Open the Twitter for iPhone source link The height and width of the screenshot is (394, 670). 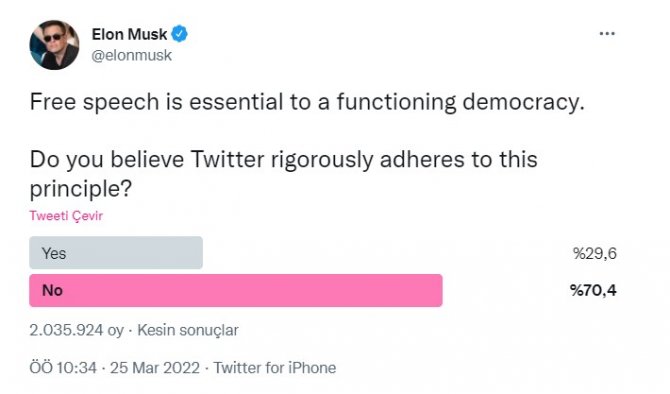(275, 368)
